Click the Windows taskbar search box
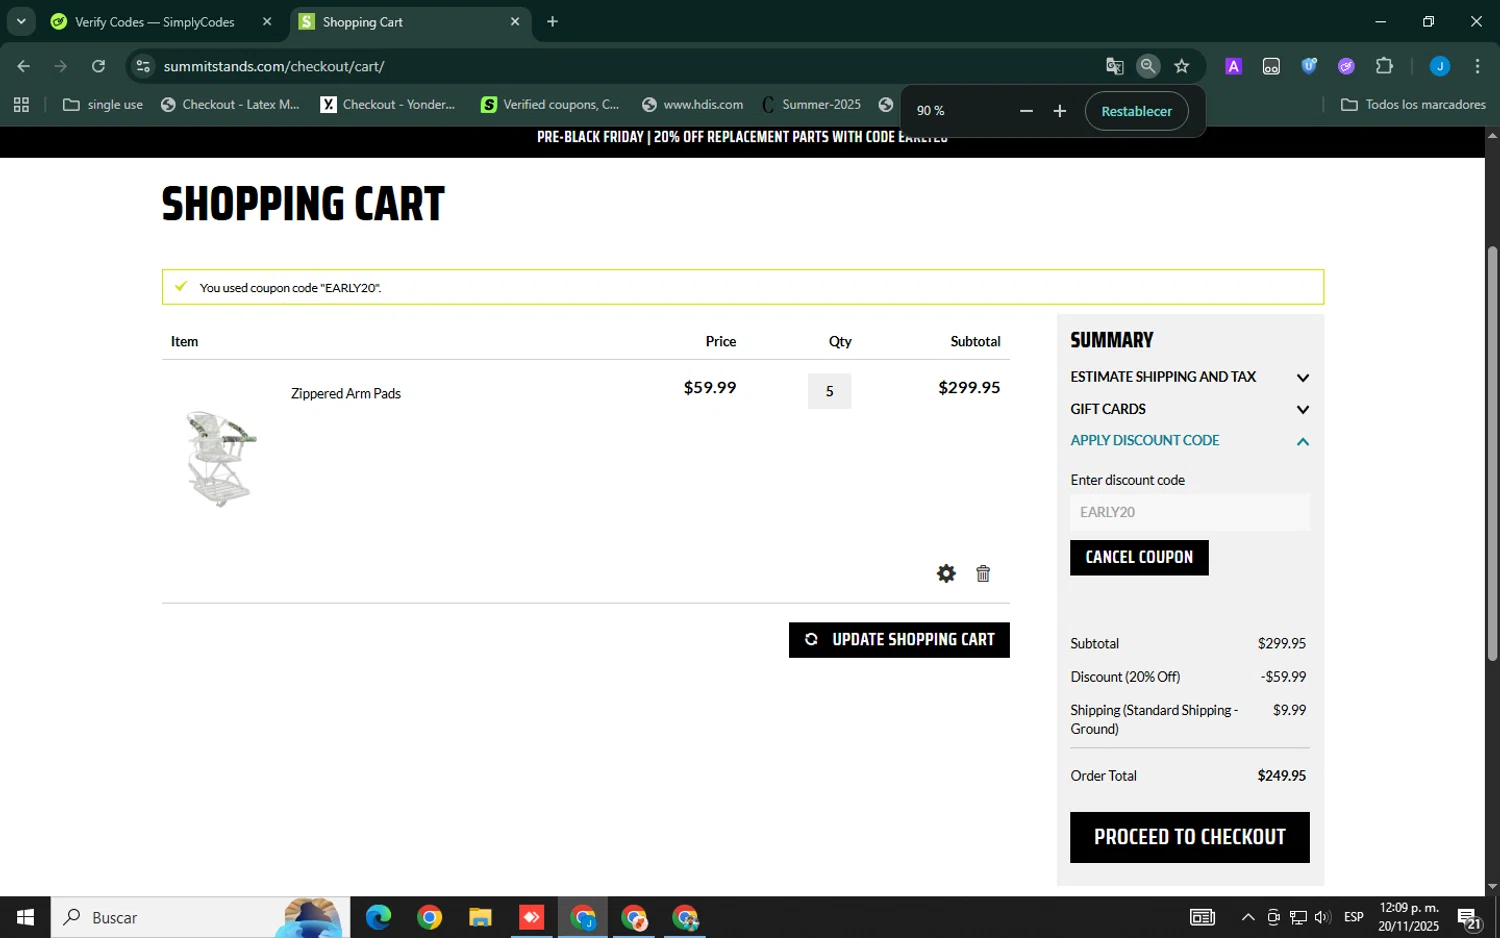Image resolution: width=1500 pixels, height=938 pixels. point(200,917)
